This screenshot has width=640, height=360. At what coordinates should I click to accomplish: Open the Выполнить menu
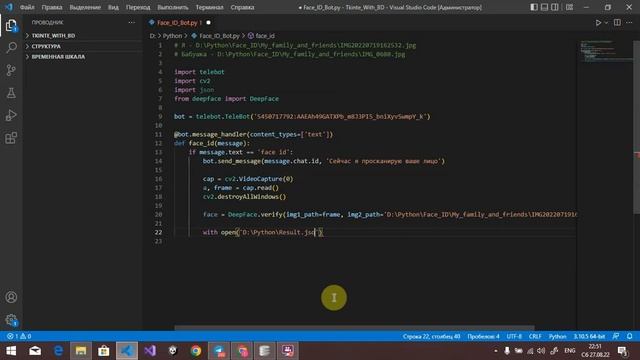click(173, 7)
